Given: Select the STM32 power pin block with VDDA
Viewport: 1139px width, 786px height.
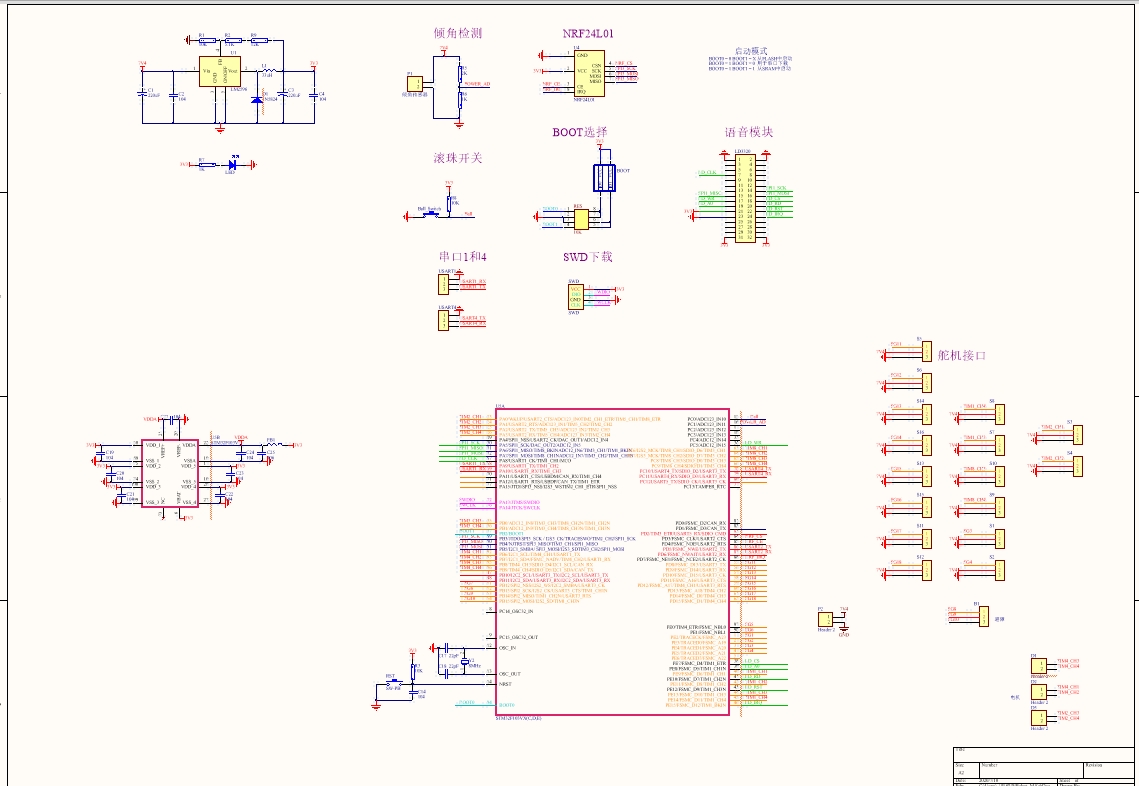Looking at the screenshot, I should 169,473.
